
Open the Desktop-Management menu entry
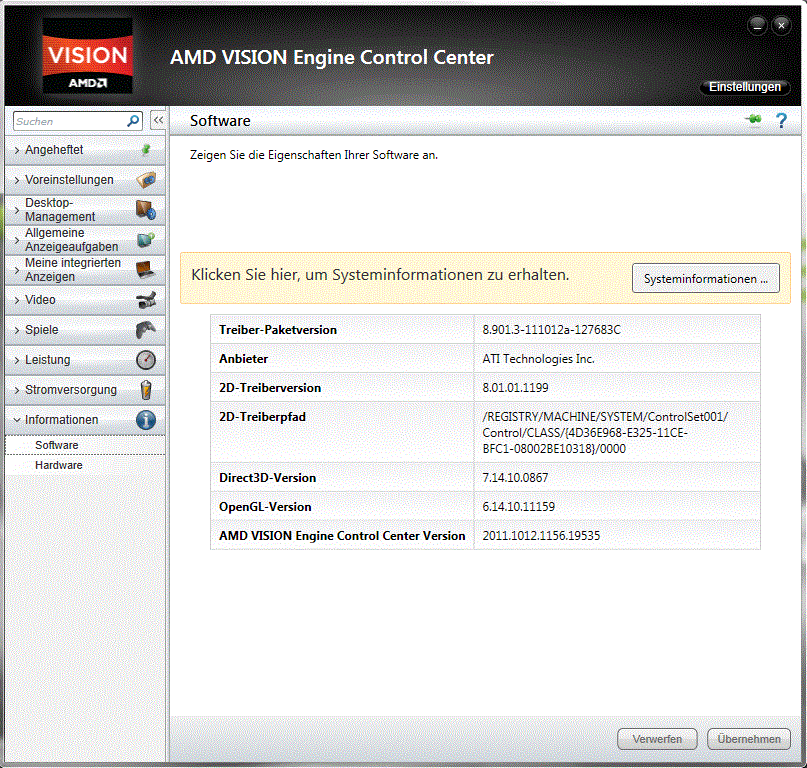(x=85, y=210)
